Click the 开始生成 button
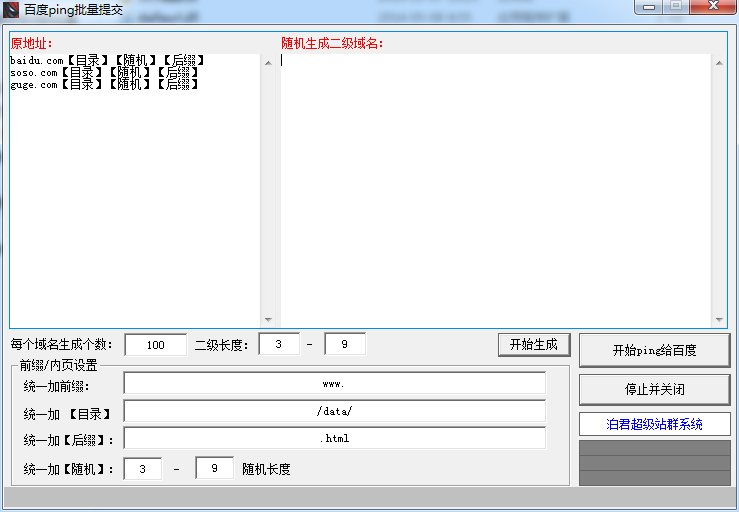The height and width of the screenshot is (512, 739). point(534,345)
